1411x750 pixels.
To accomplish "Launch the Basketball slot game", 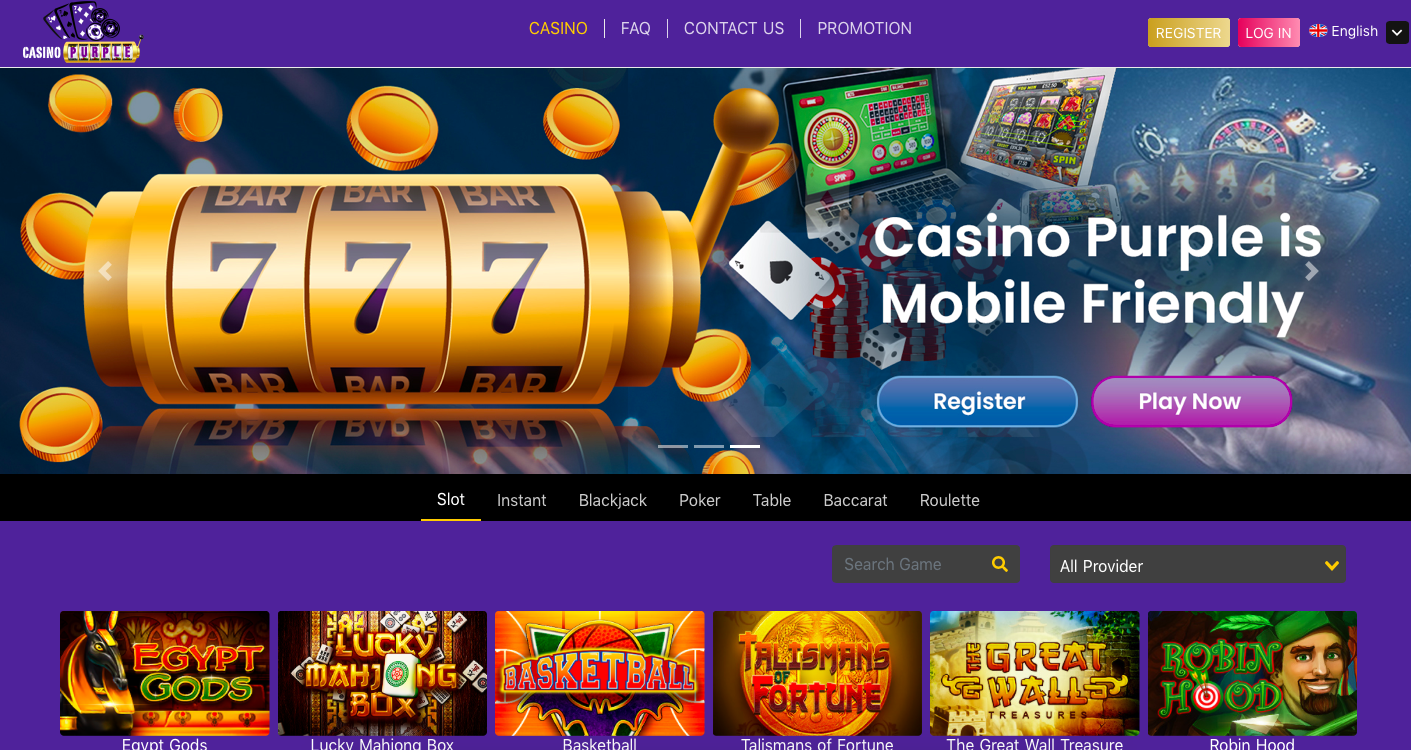I will 600,673.
